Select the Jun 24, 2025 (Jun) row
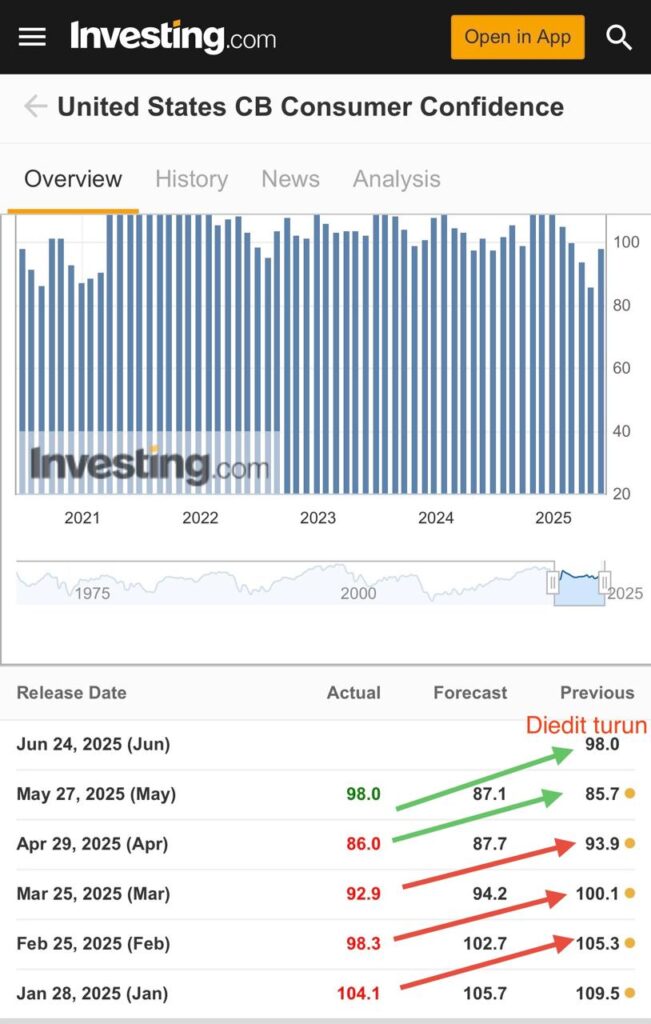Screen dimensions: 651x1024 click(x=325, y=744)
